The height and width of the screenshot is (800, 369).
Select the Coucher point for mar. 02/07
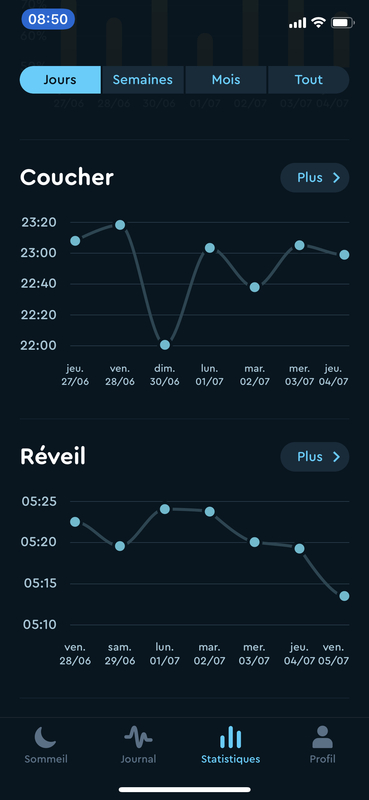click(255, 287)
